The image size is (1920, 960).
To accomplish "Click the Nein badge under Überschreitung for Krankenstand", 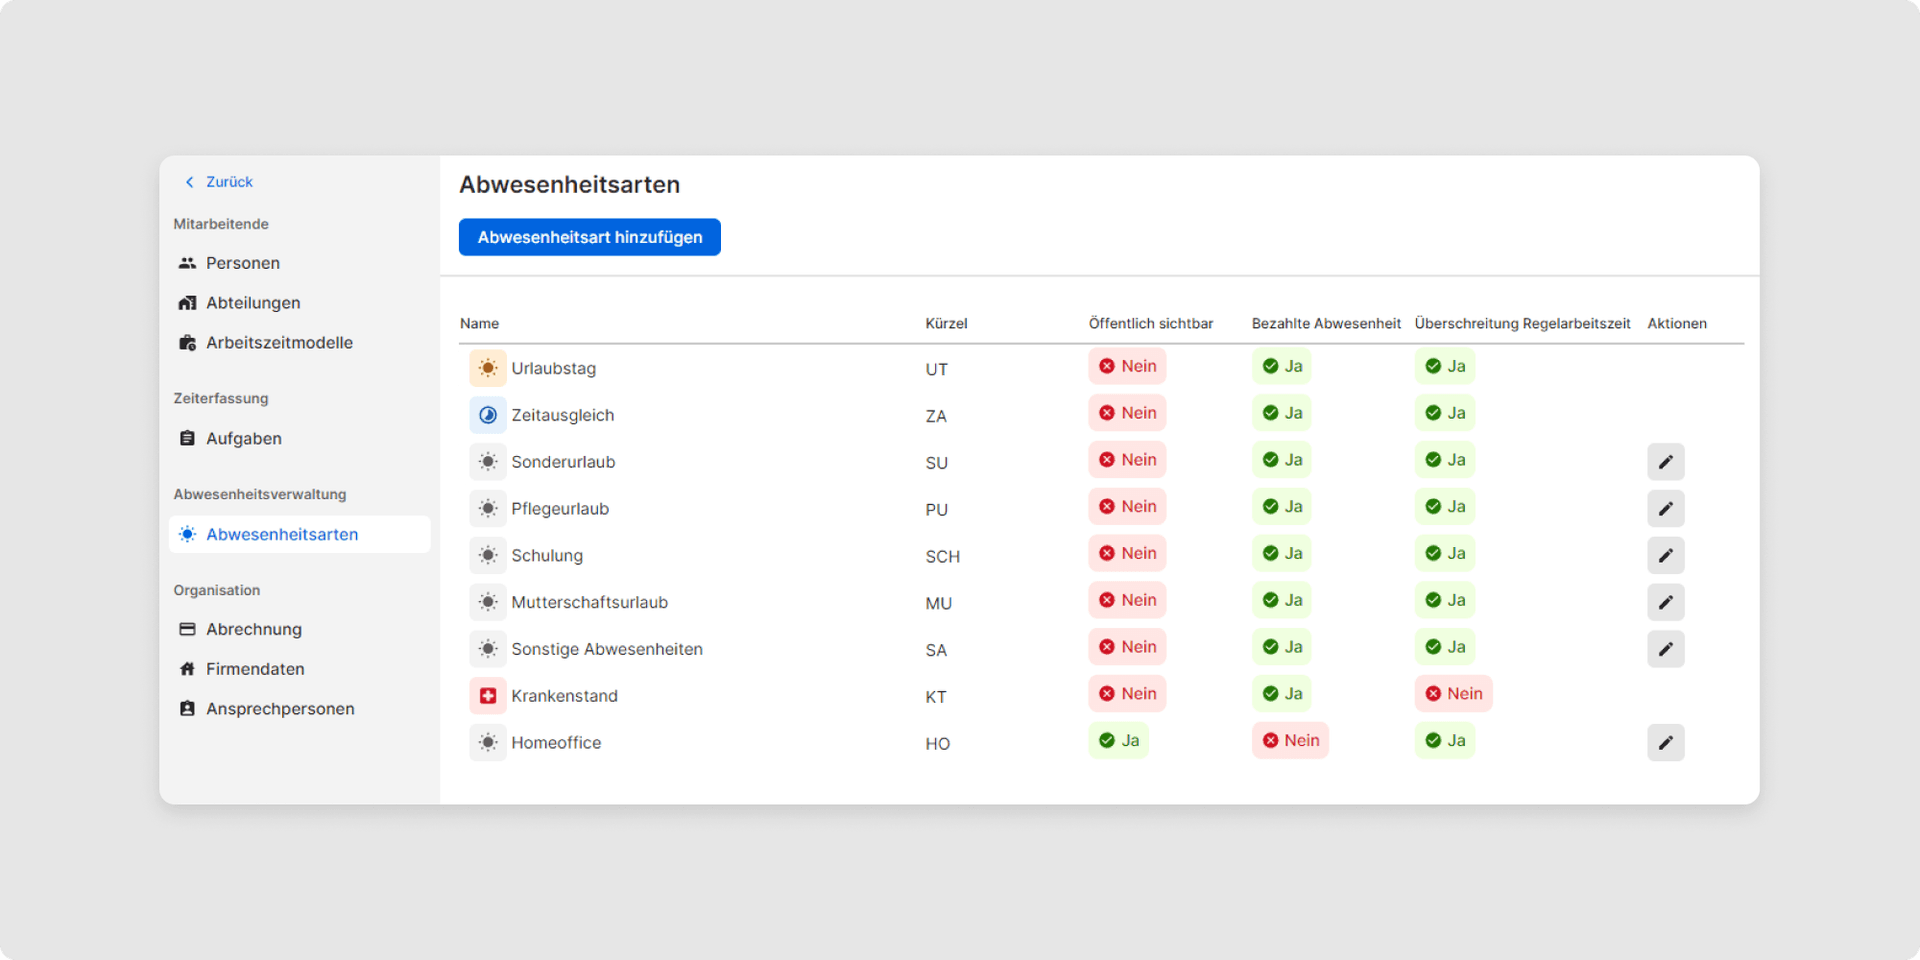I will pyautogui.click(x=1453, y=694).
